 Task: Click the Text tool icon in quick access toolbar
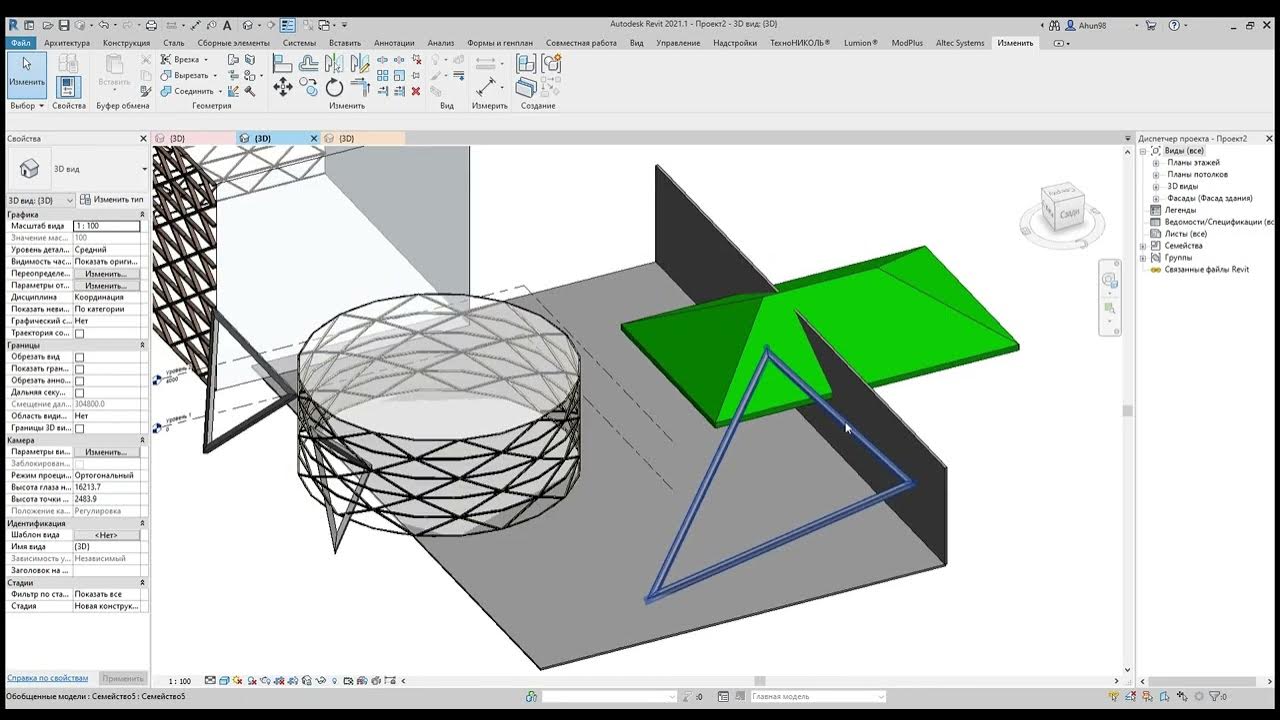tap(227, 25)
